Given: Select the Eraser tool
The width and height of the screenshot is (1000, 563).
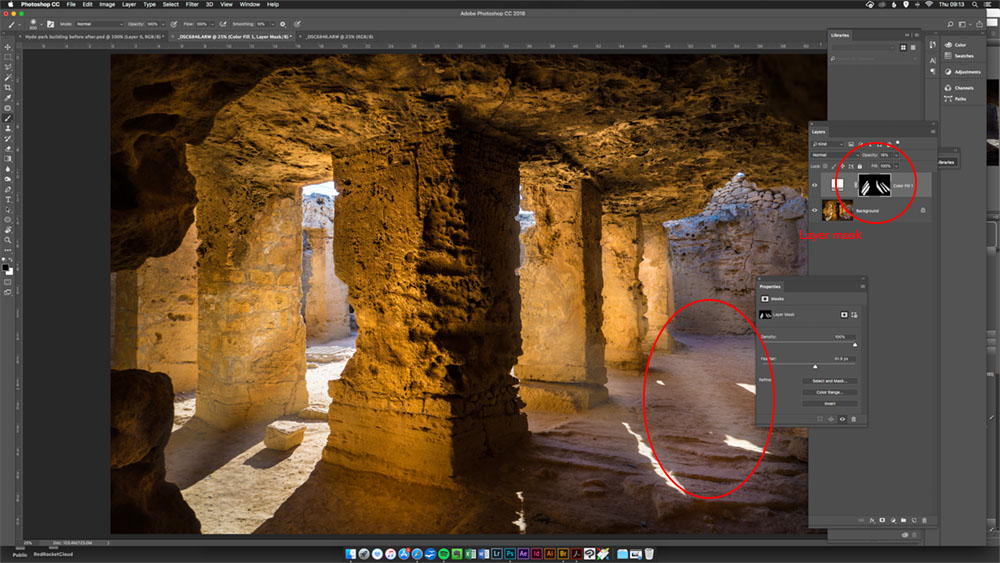Looking at the screenshot, I should 8,149.
